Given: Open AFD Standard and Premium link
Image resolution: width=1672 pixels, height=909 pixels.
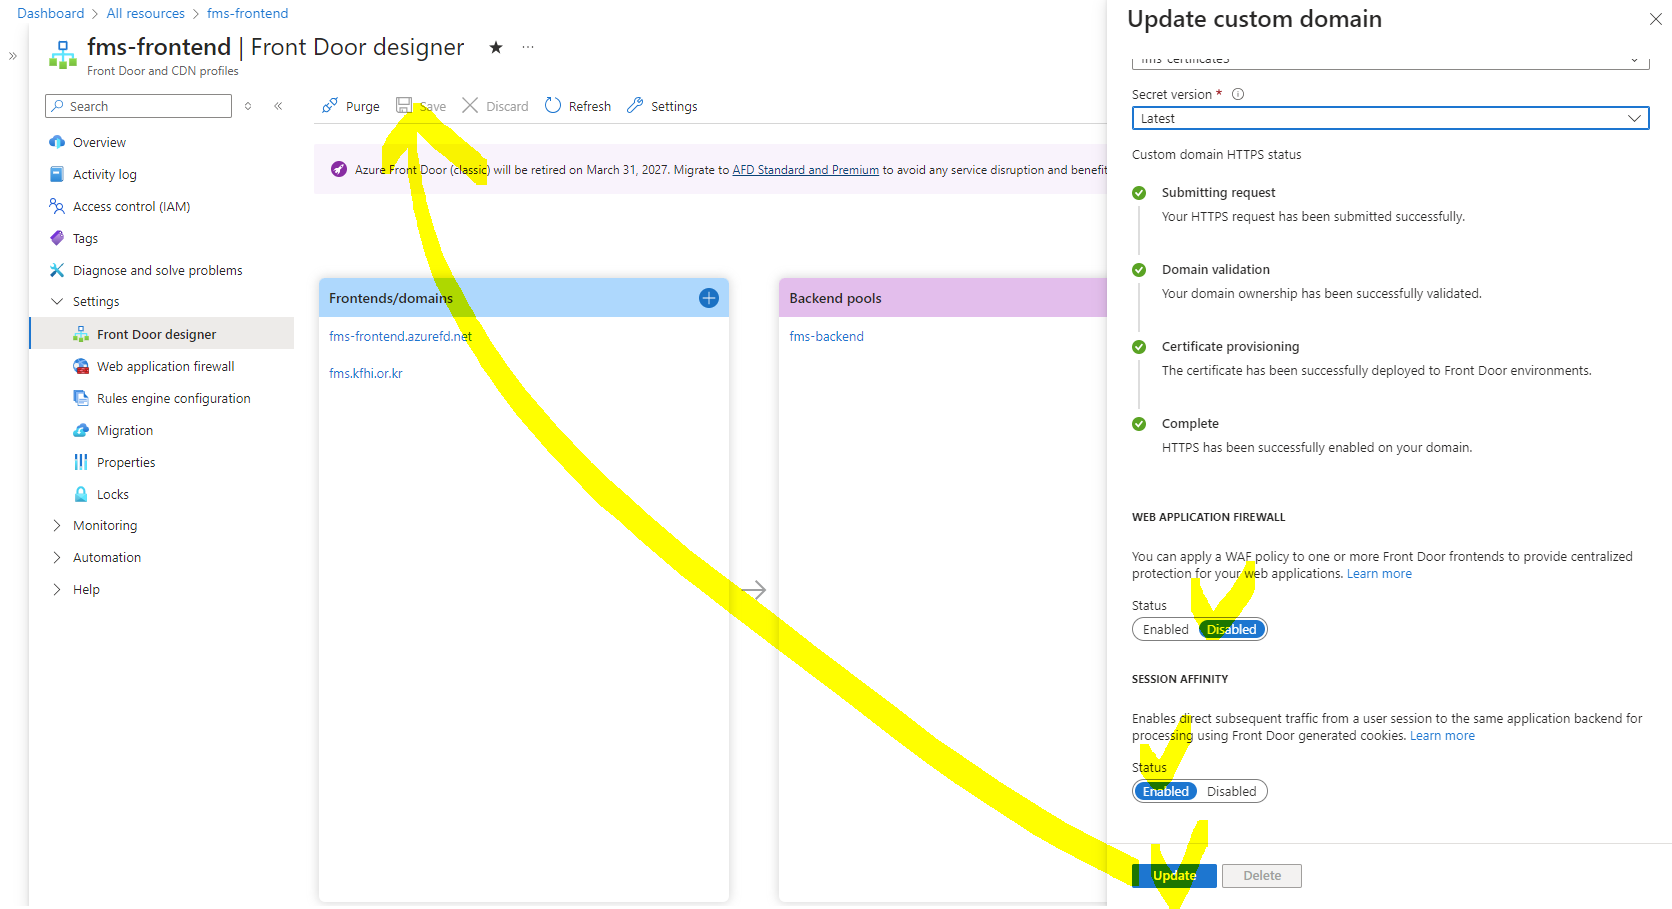Looking at the screenshot, I should 805,170.
